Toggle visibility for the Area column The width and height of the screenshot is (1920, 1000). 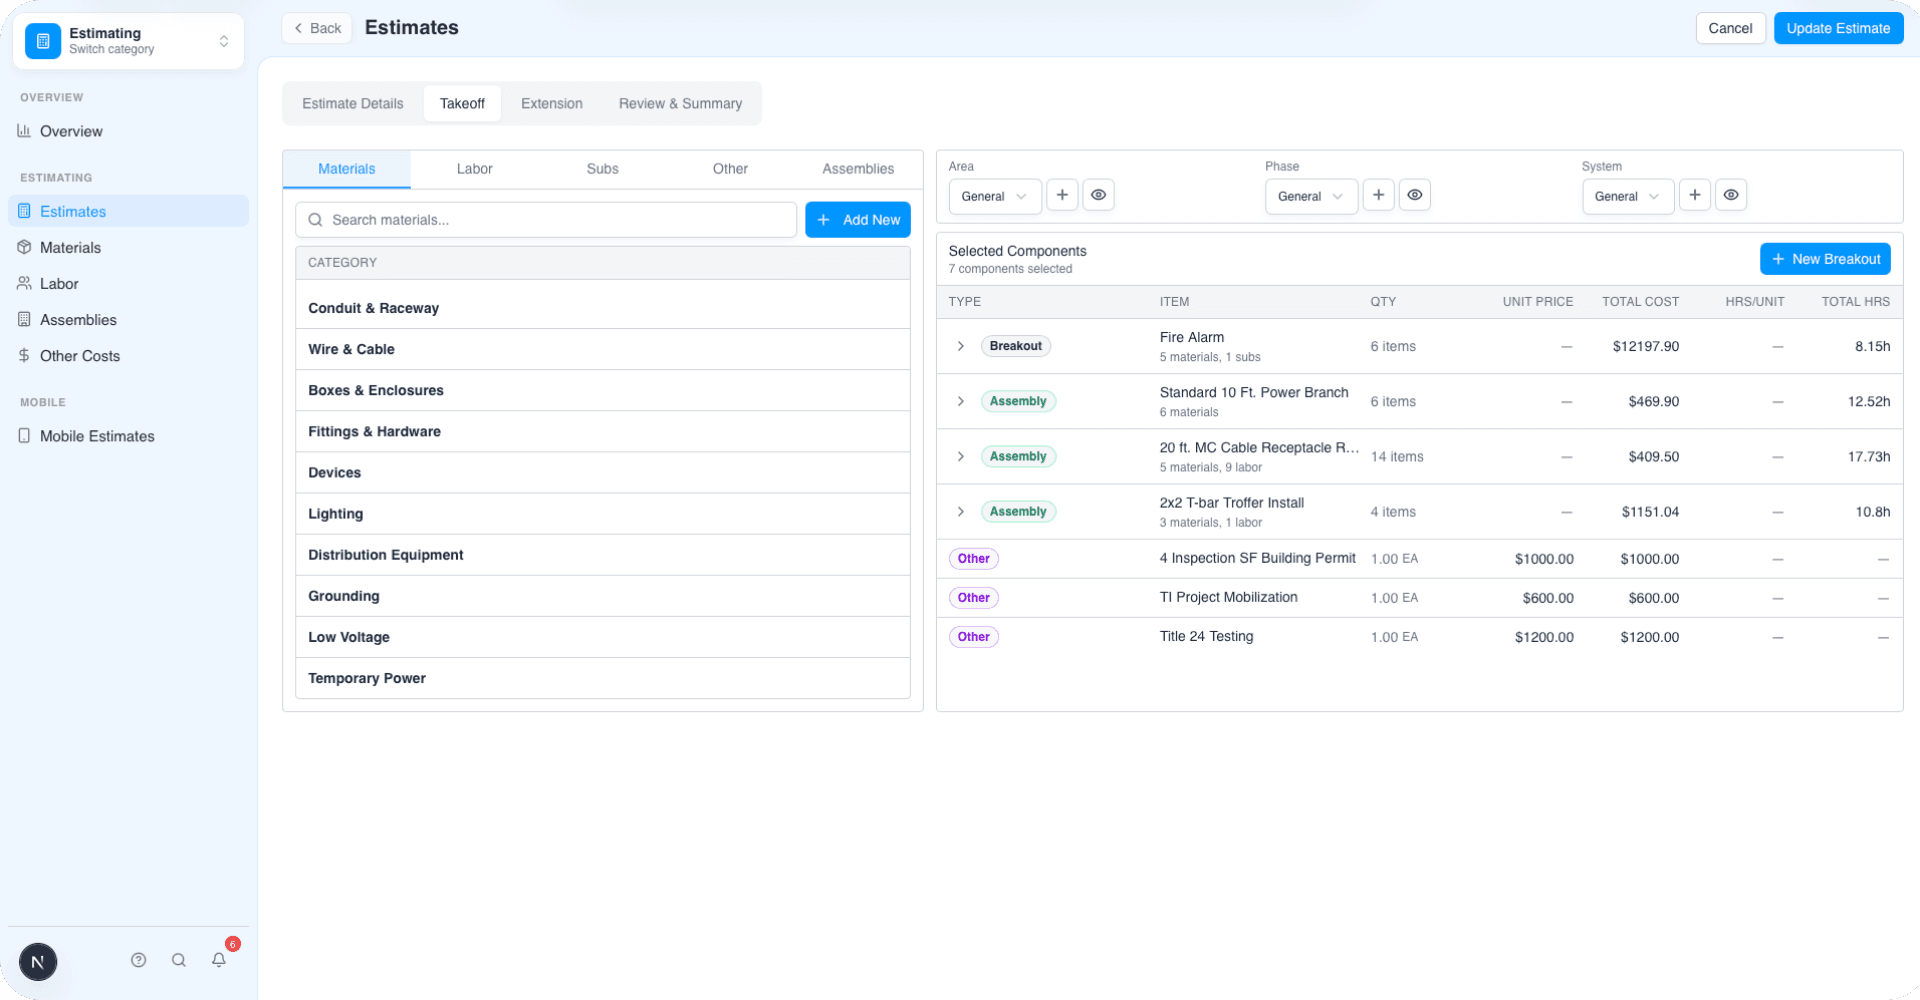[x=1098, y=195]
